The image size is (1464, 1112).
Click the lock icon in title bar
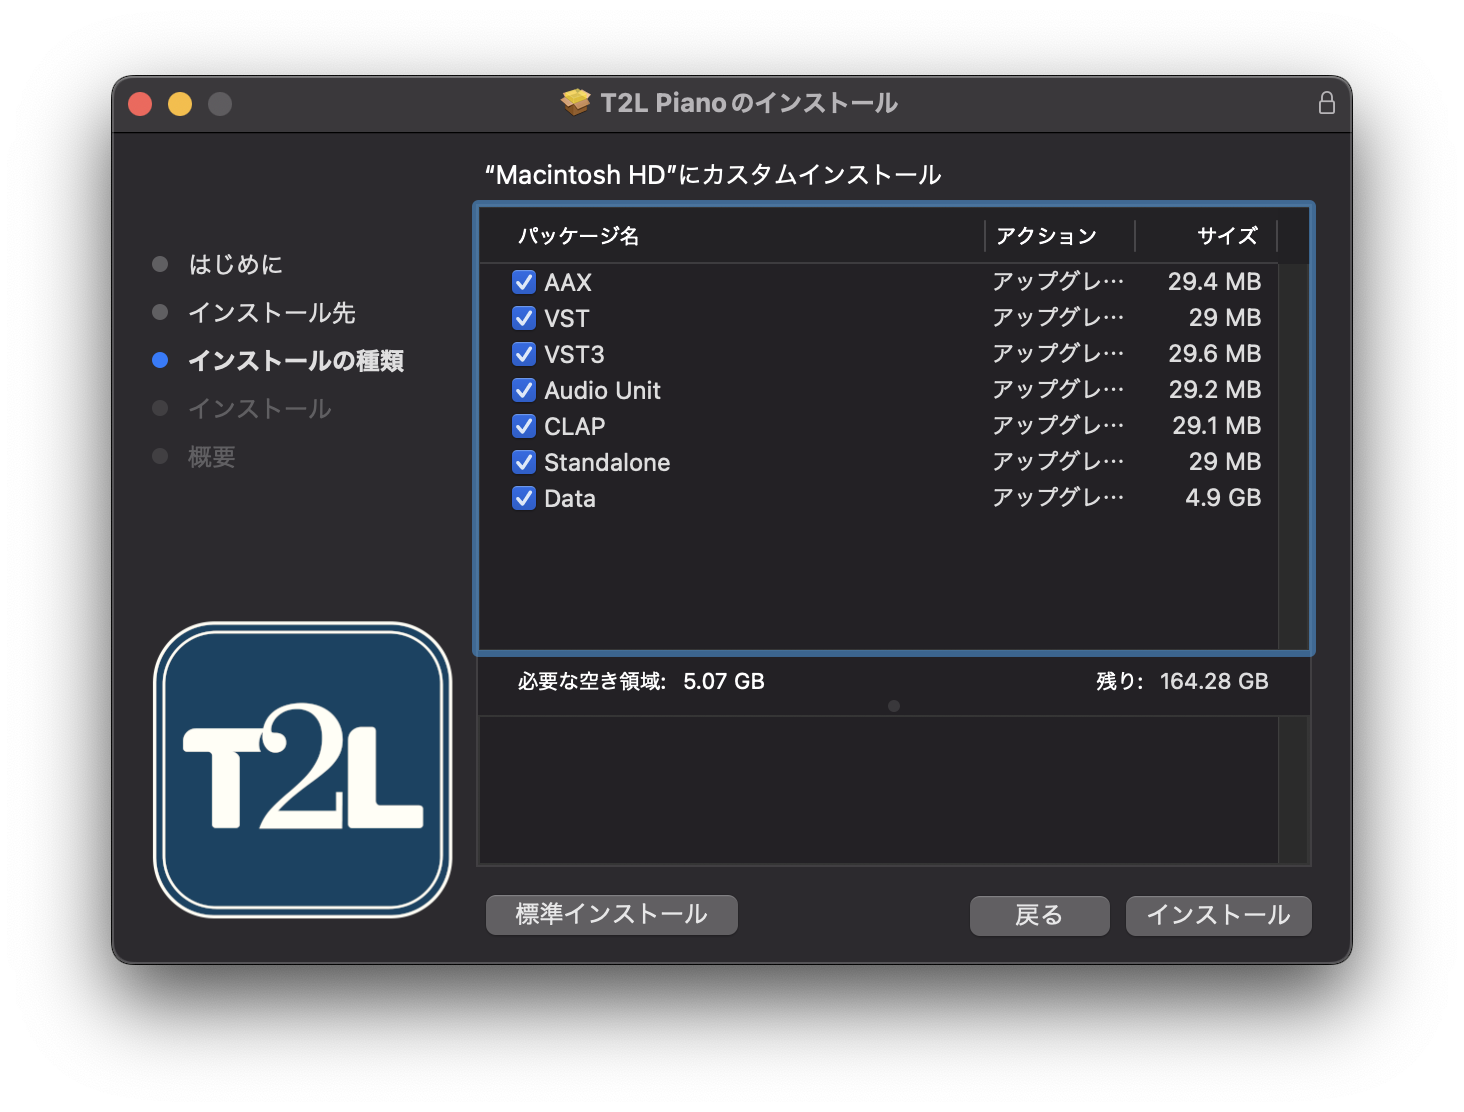click(x=1326, y=103)
